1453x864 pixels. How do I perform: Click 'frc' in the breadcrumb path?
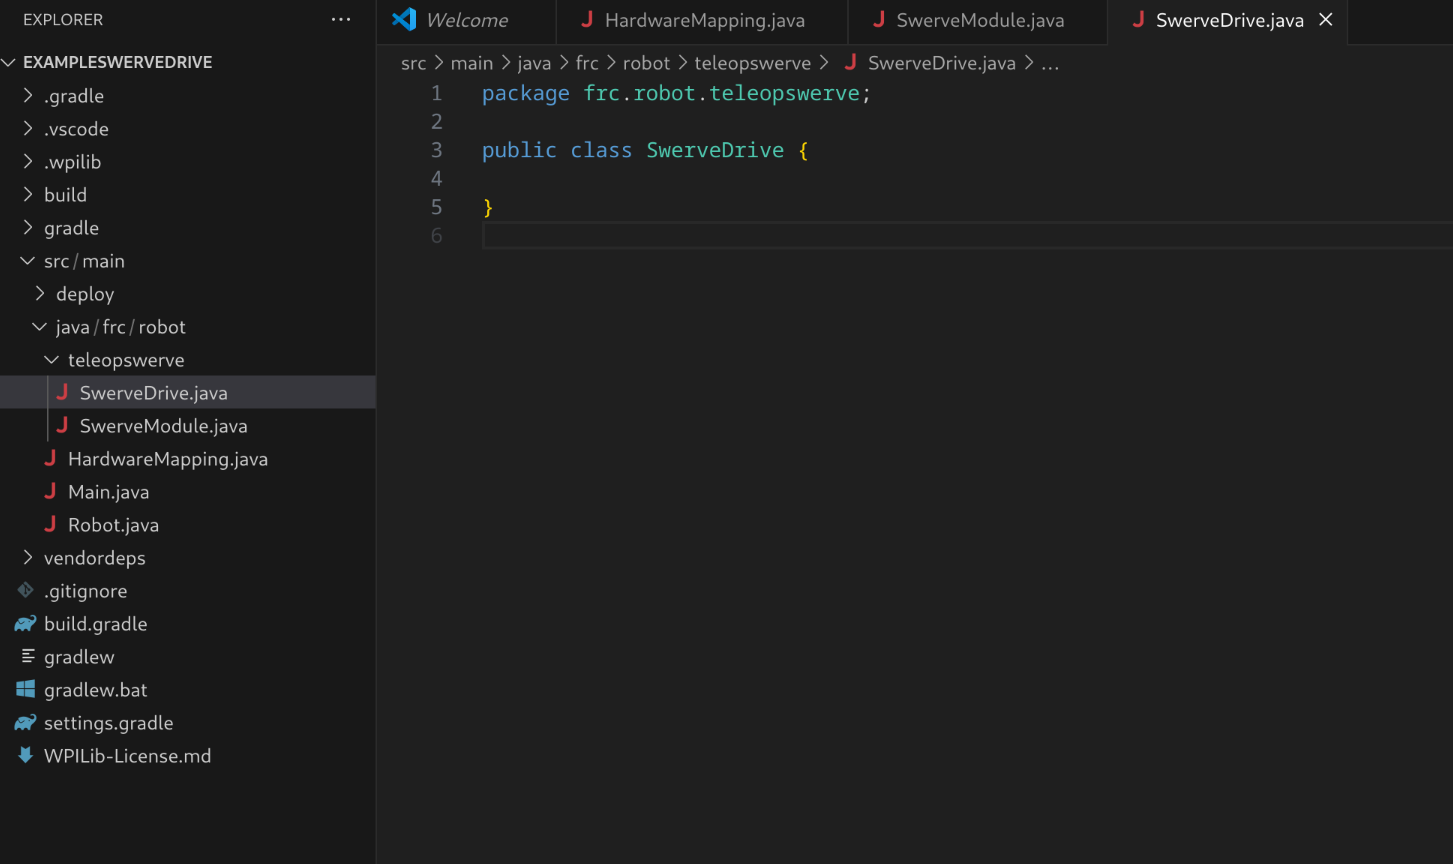click(x=587, y=63)
